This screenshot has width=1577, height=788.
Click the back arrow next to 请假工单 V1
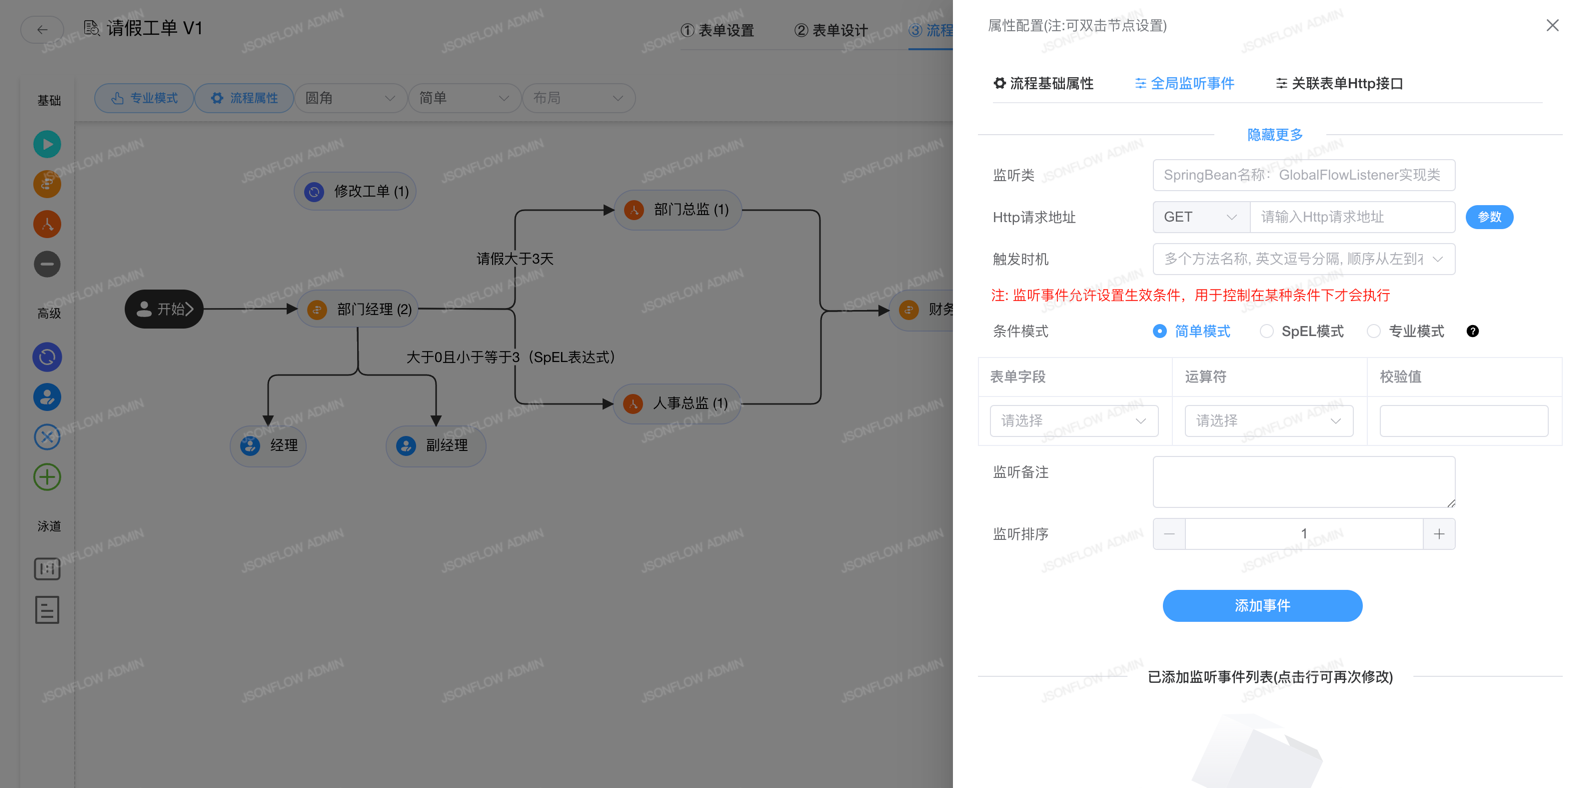point(42,29)
